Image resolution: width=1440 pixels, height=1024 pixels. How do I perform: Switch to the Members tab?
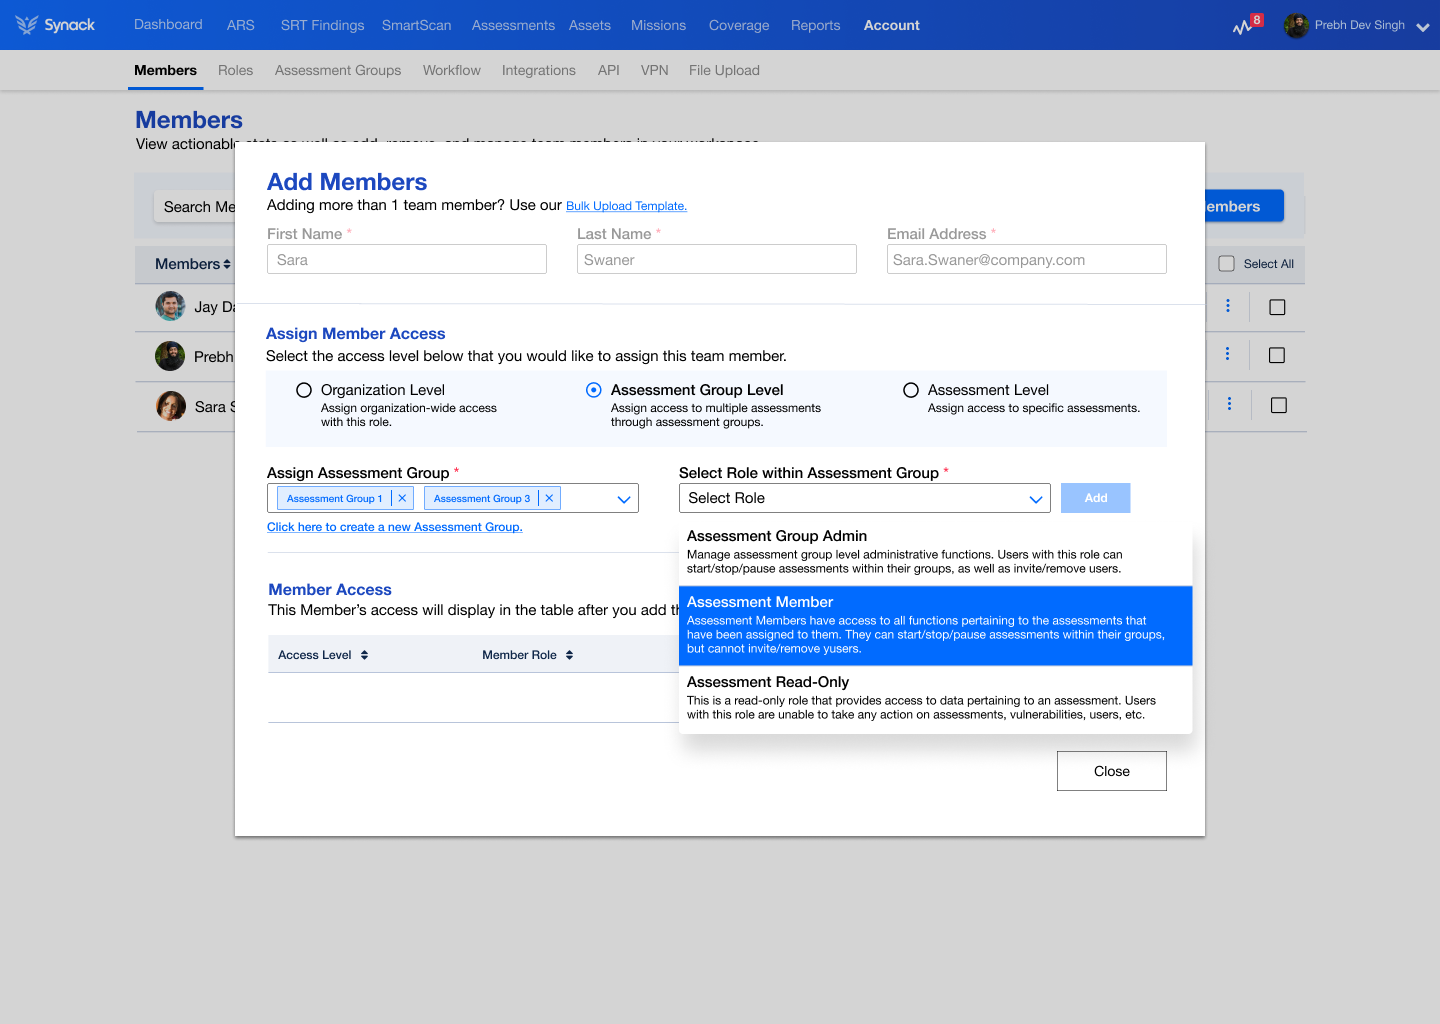[x=165, y=70]
